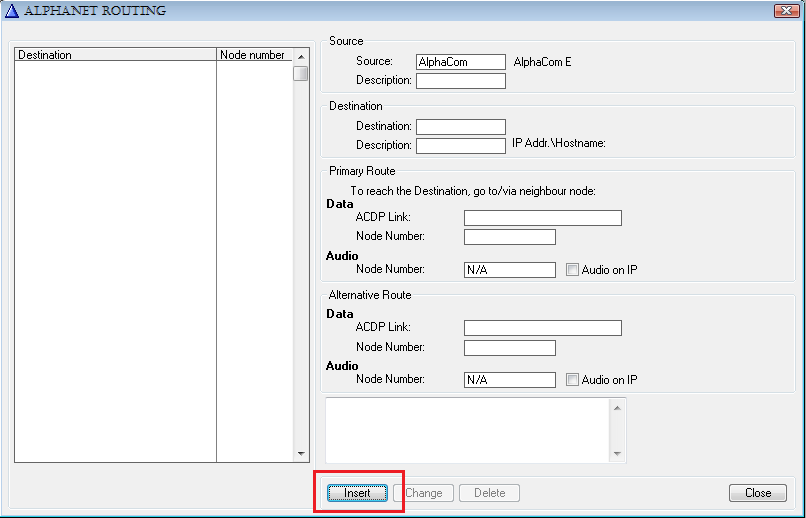
Task: Focus the Source field containing AlphaCom
Action: [461, 62]
